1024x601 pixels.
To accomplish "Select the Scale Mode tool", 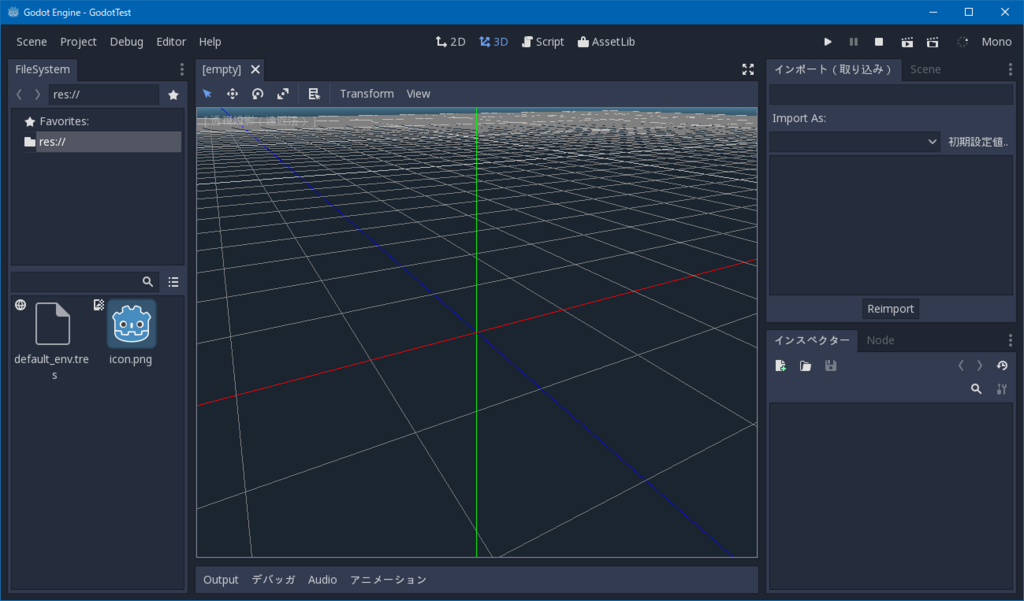I will click(283, 93).
